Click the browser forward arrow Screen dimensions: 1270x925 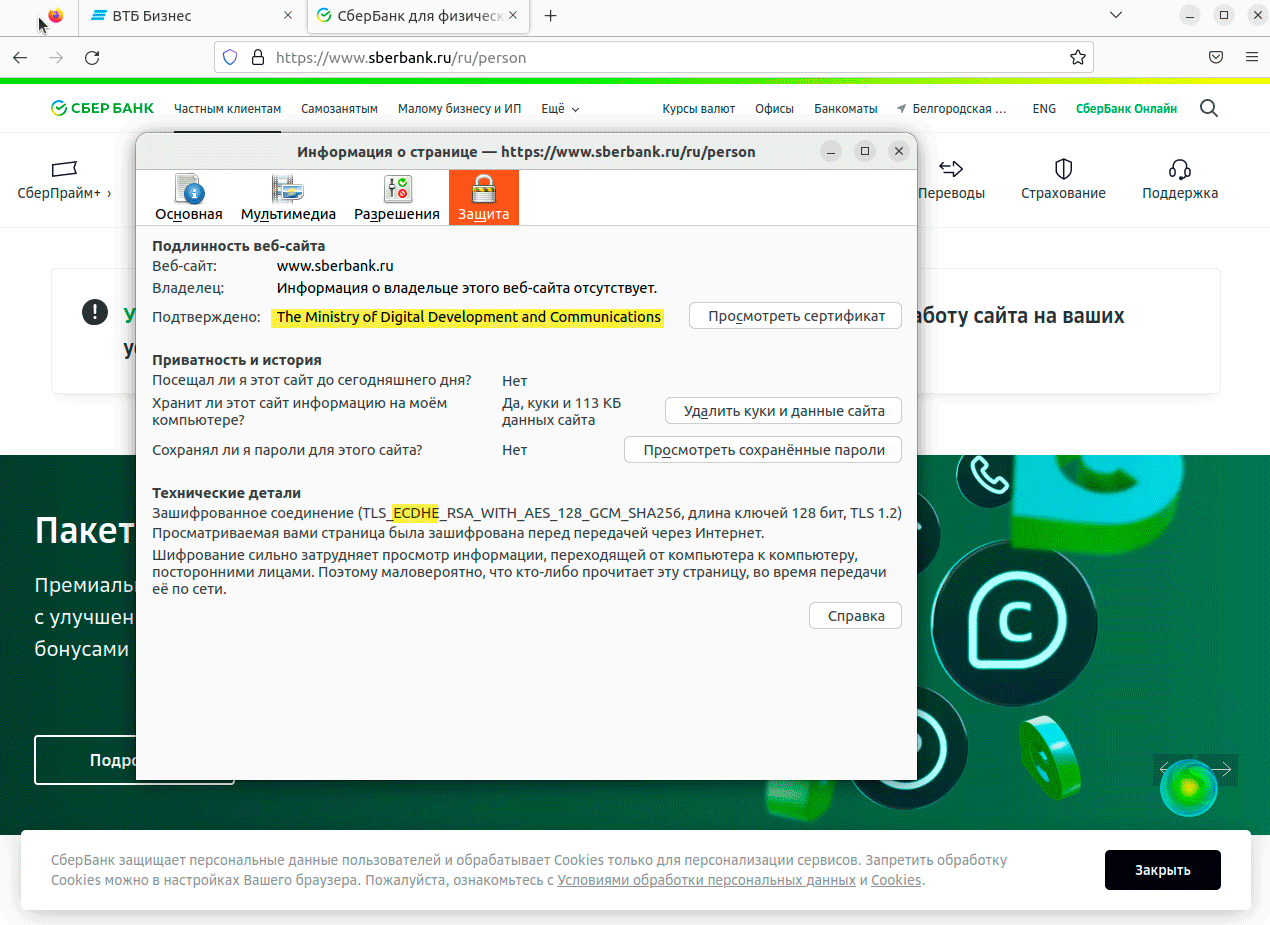click(x=56, y=58)
